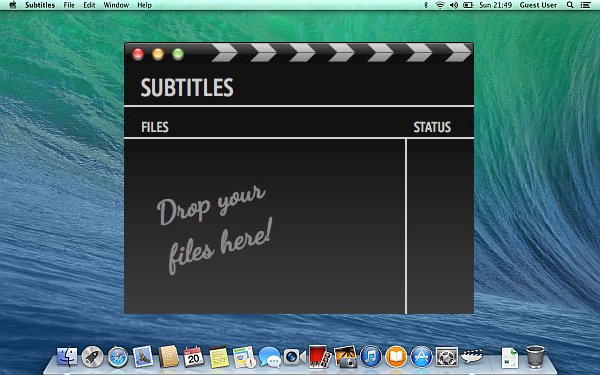Open Photo Booth red curtain icon
Viewport: 600px width, 375px height.
tap(320, 357)
